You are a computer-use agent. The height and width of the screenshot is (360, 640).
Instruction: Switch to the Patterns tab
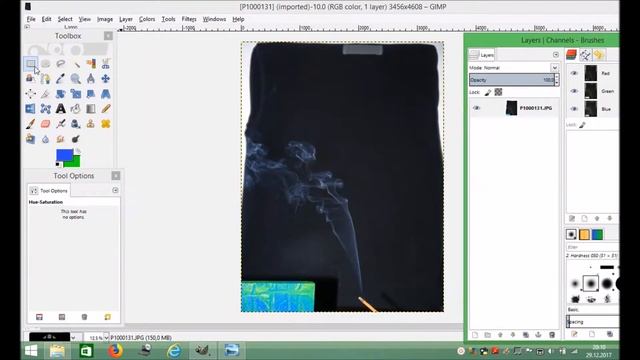584,234
